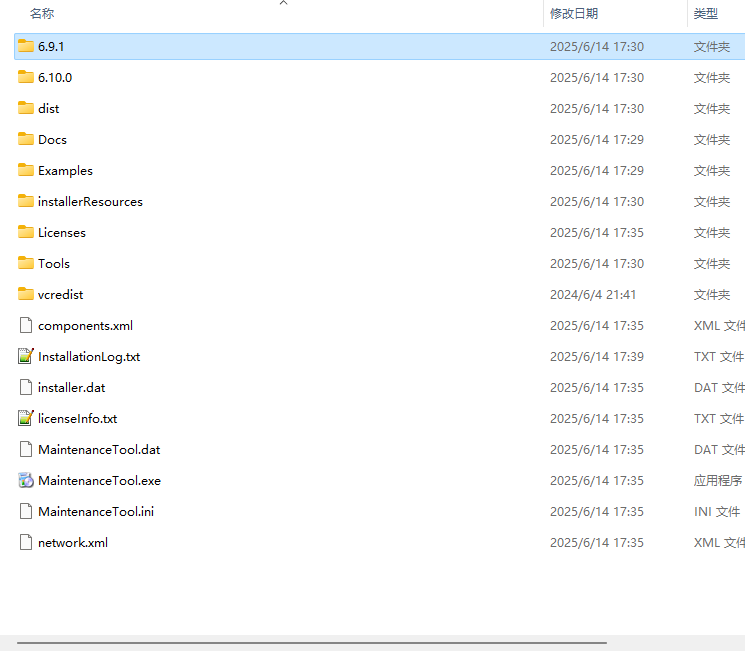
Task: Click the 文件夹 type of Tools row
Action: click(x=711, y=263)
